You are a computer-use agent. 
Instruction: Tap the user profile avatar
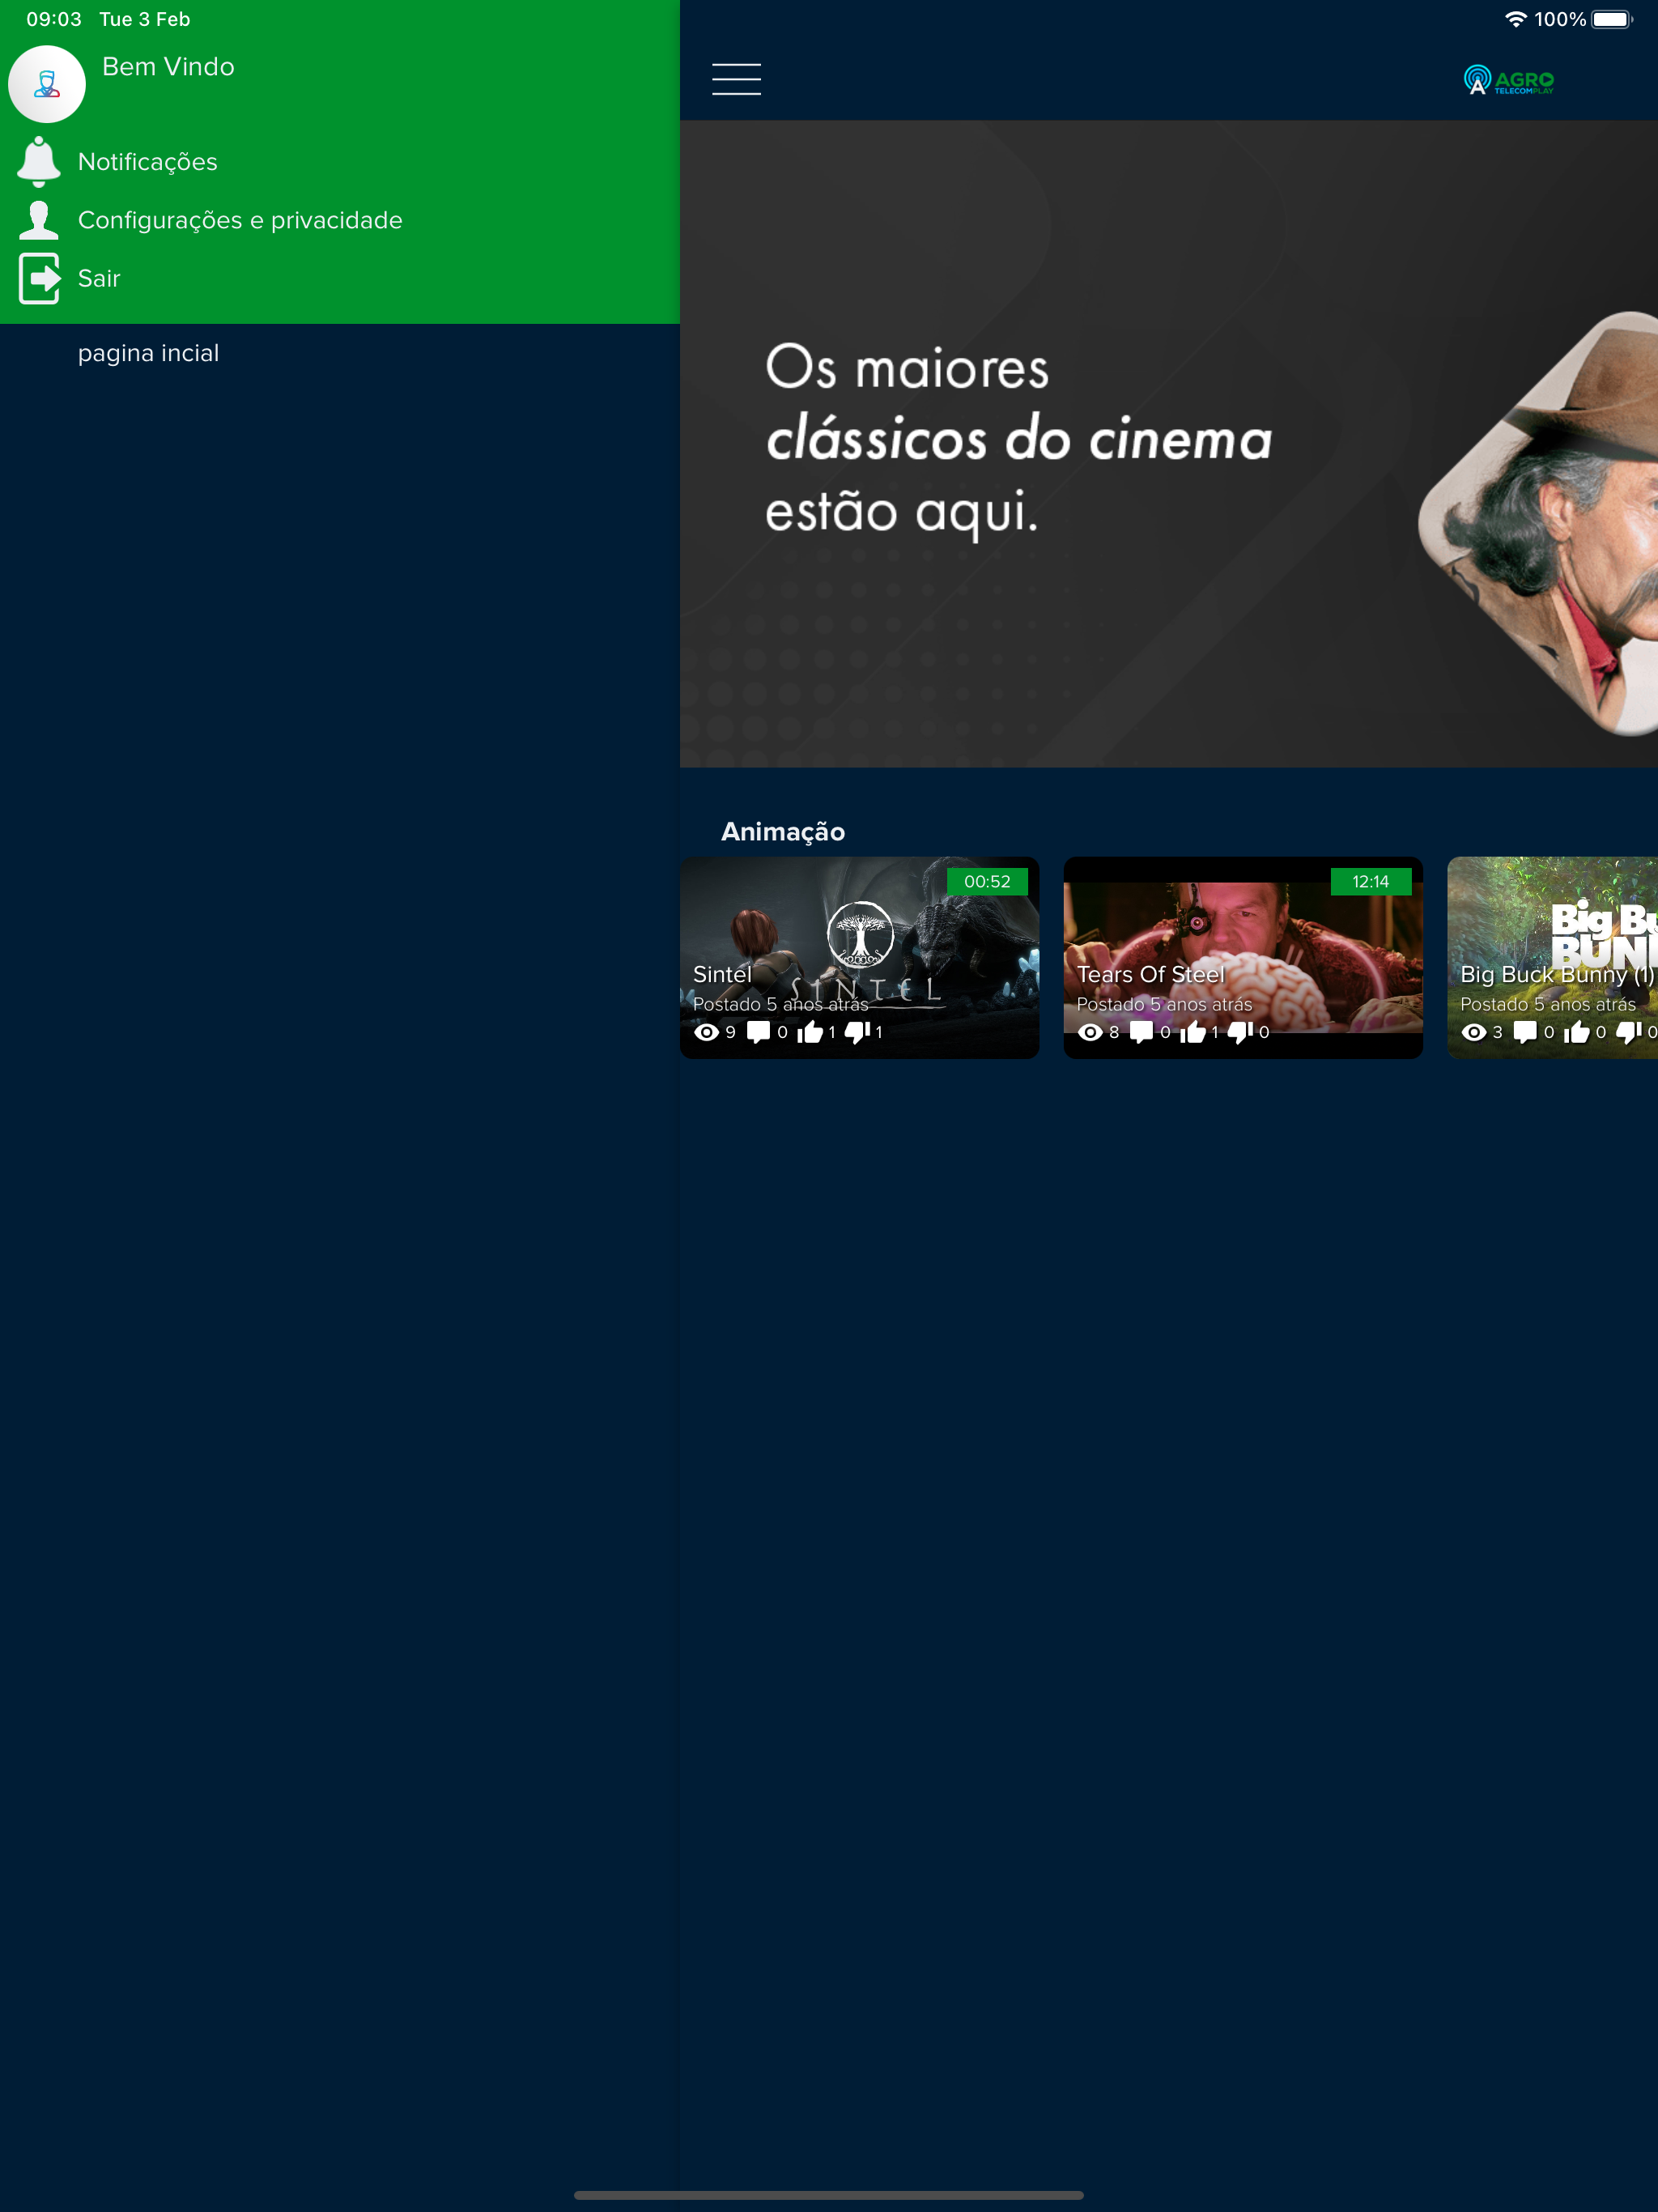[x=47, y=84]
